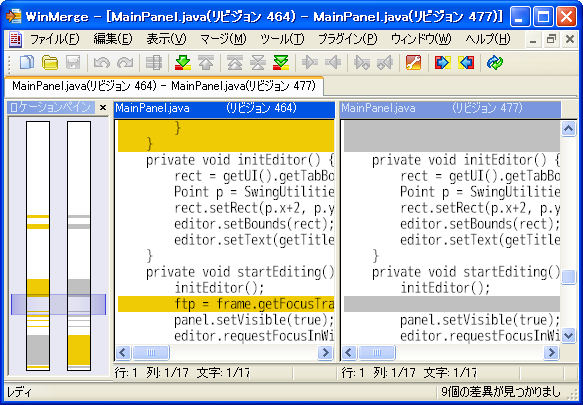Image resolution: width=583 pixels, height=405 pixels.
Task: Click the Select line difference icon
Action: pyautogui.click(x=154, y=62)
